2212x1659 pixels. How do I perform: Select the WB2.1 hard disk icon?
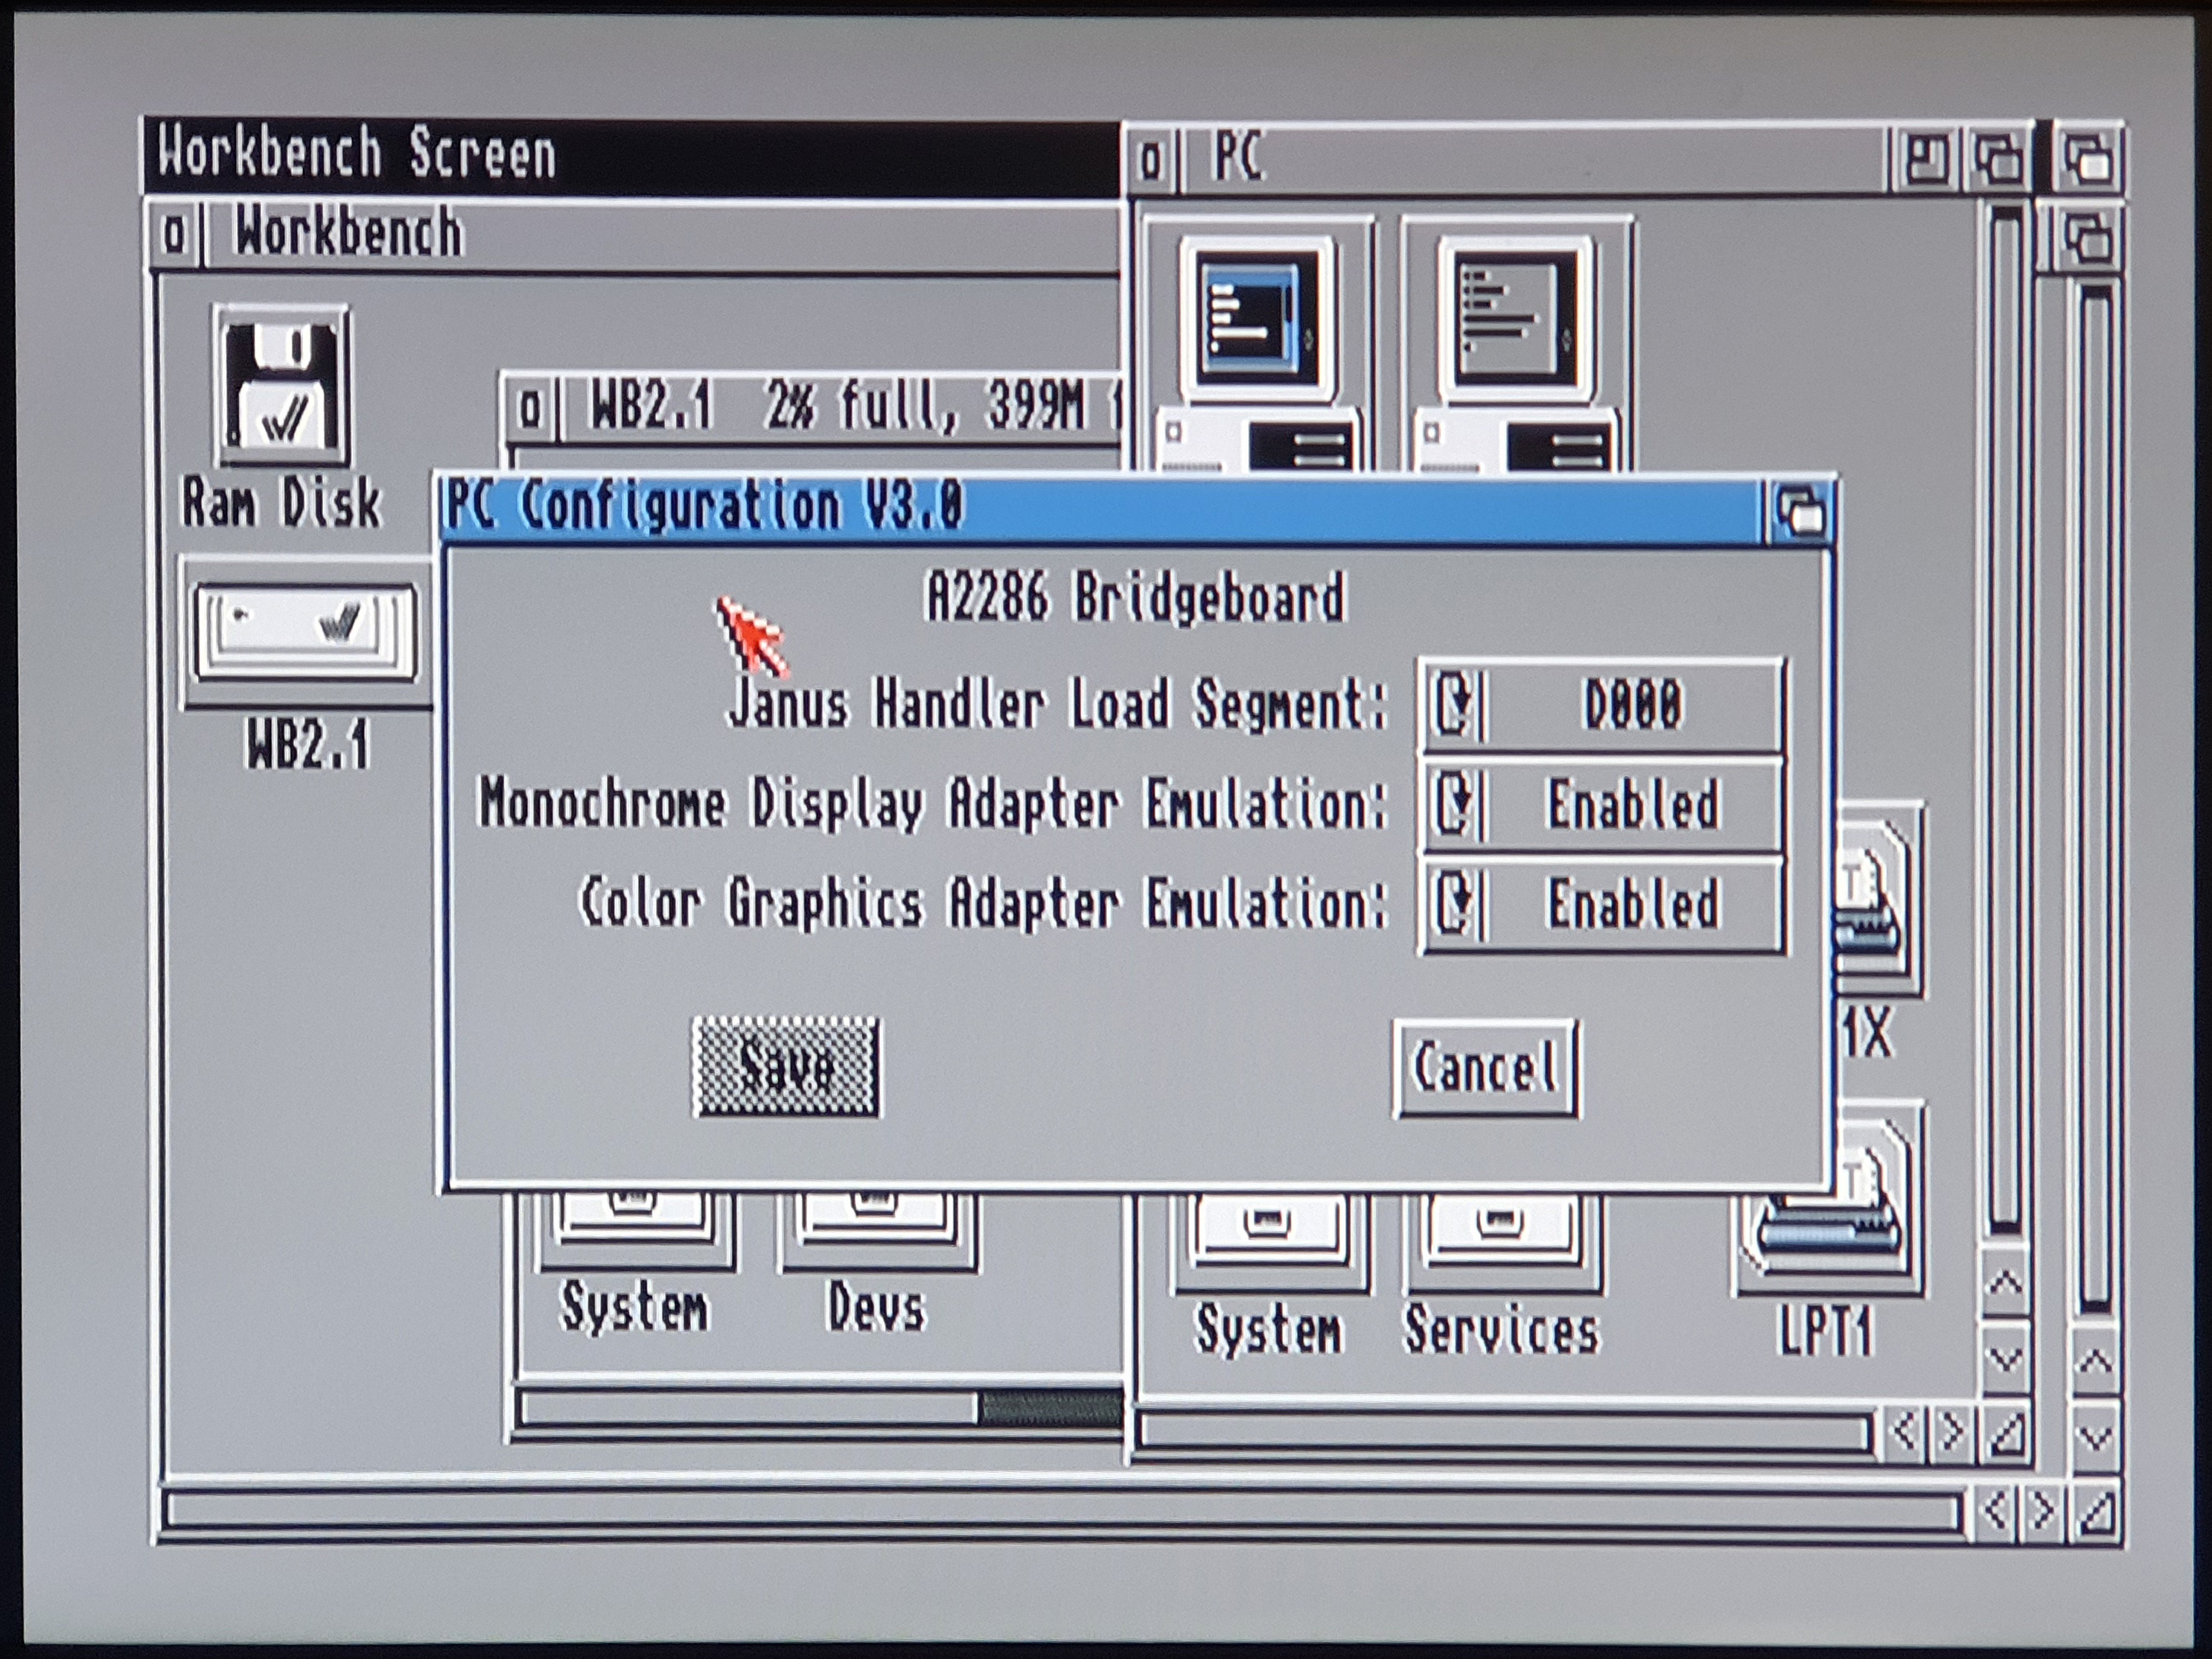pyautogui.click(x=305, y=632)
